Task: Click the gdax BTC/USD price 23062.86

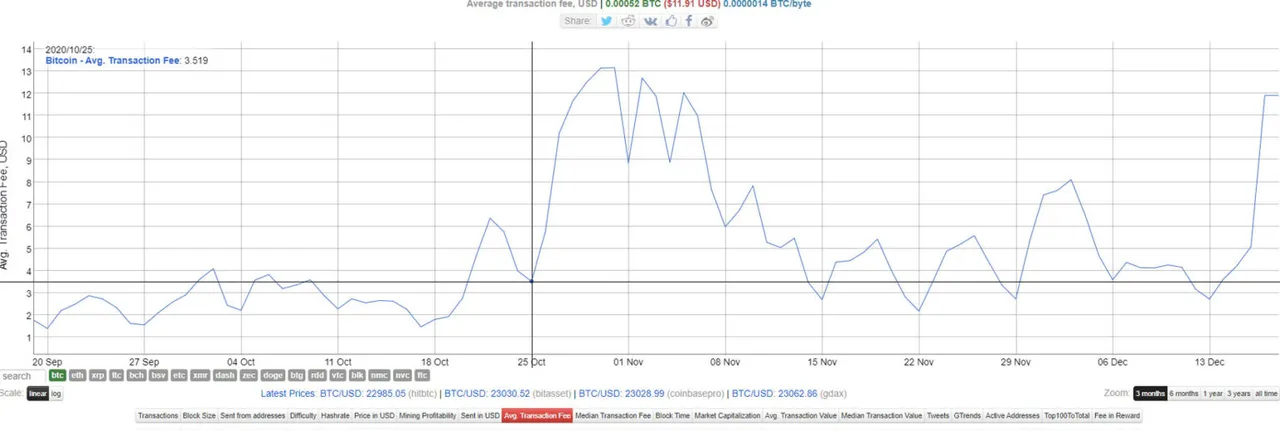Action: (x=774, y=394)
